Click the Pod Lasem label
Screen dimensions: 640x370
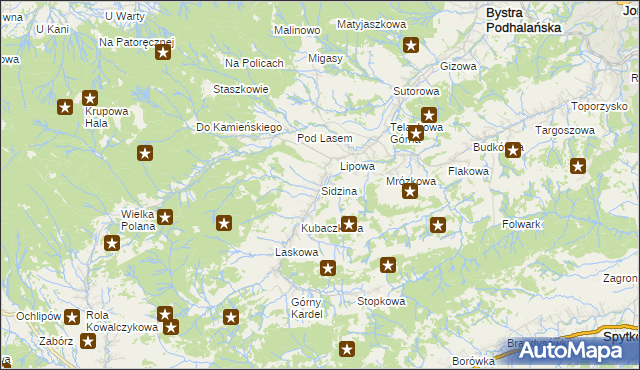[325, 138]
